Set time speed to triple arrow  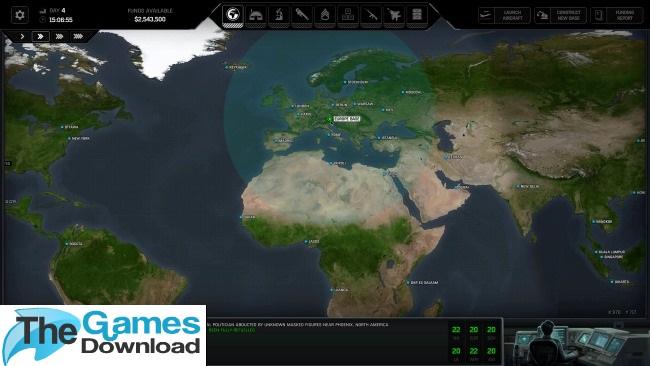(59, 36)
